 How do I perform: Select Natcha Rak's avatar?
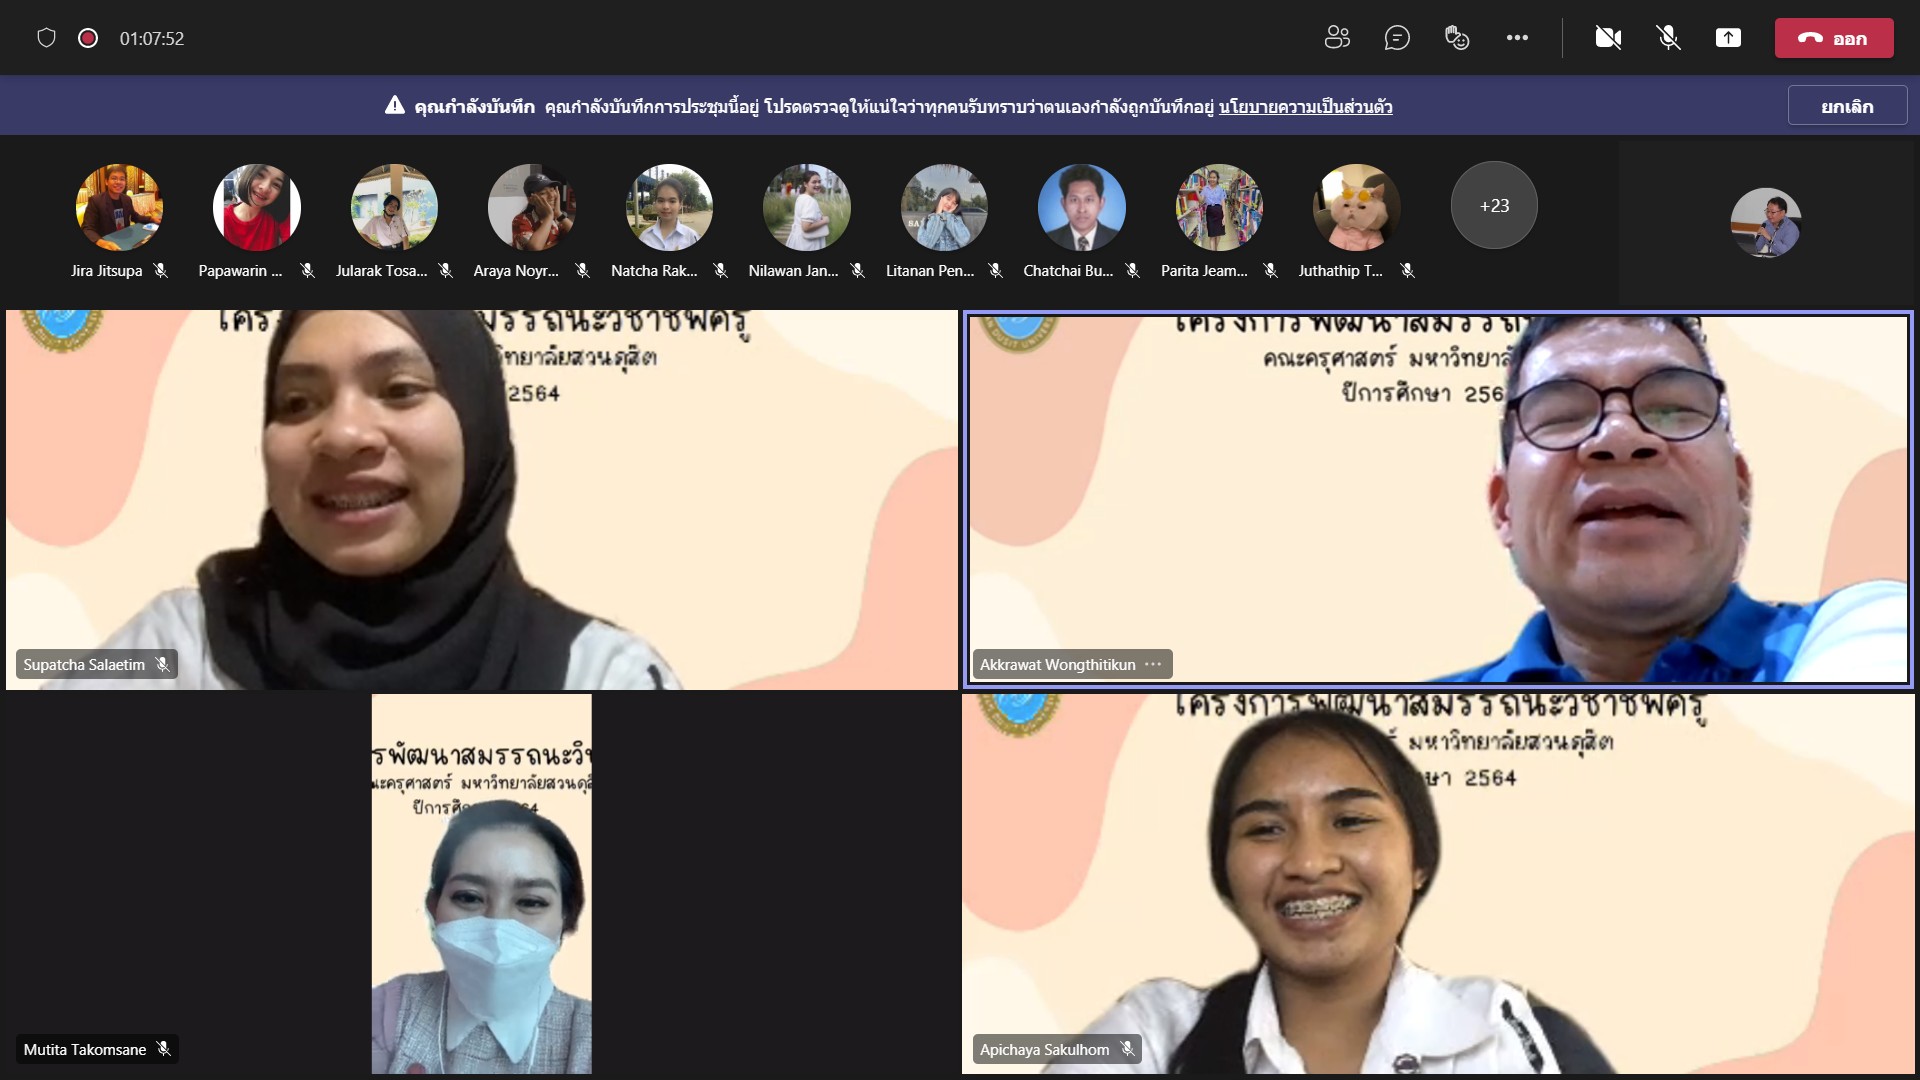(669, 207)
